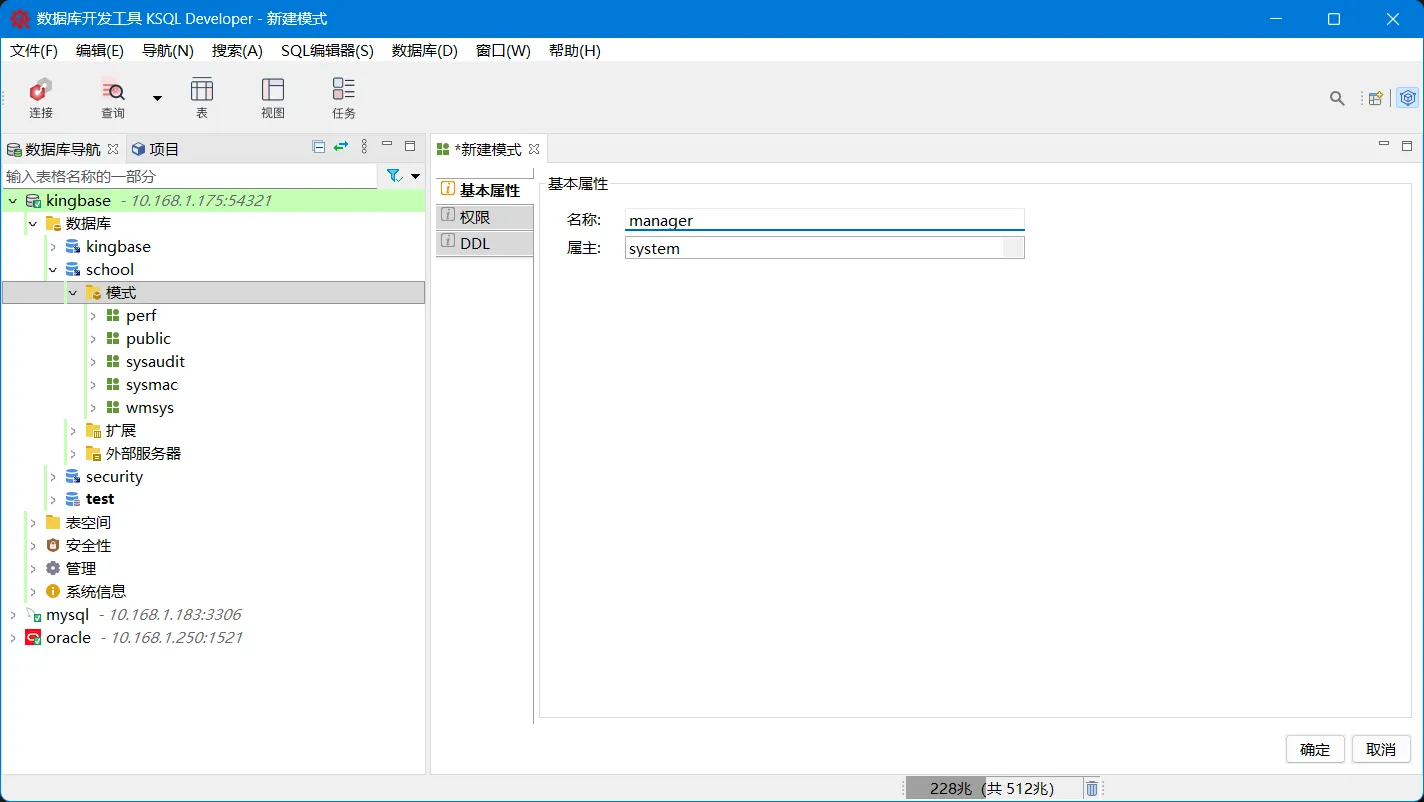Expand the perf schema node
The image size is (1424, 802).
pos(92,315)
